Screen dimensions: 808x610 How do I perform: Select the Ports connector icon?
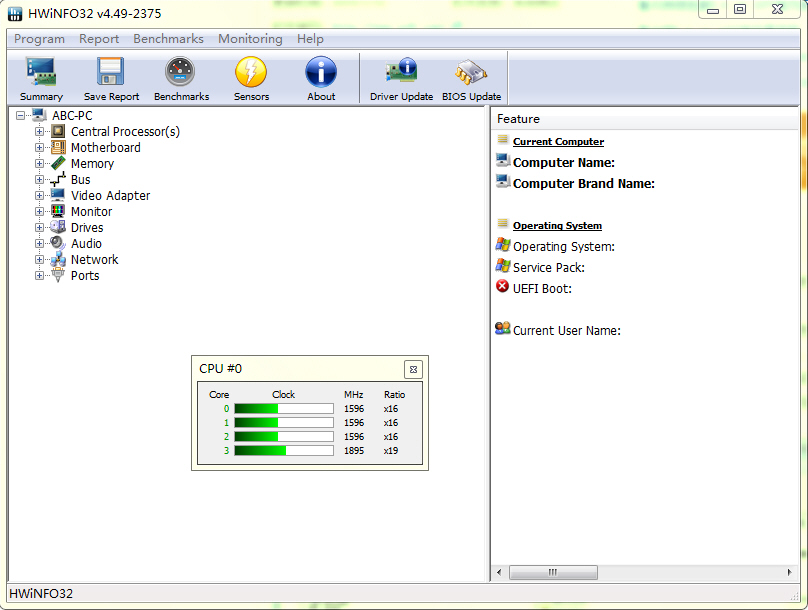point(58,275)
